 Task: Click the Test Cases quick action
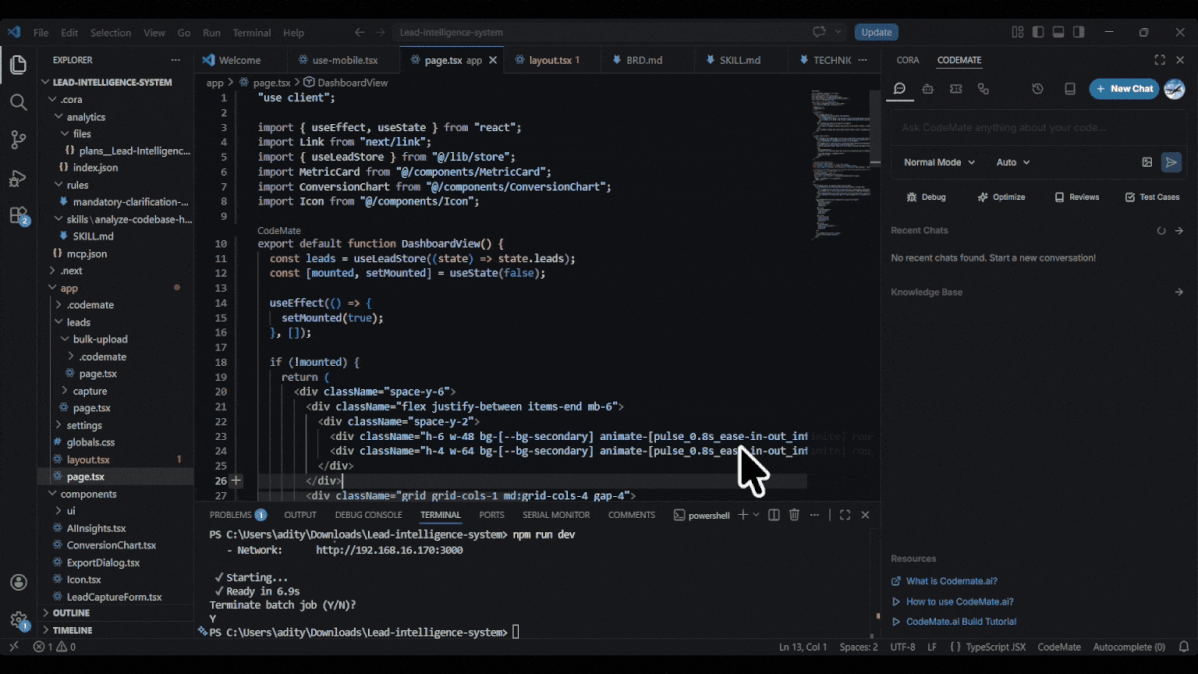[x=1152, y=197]
